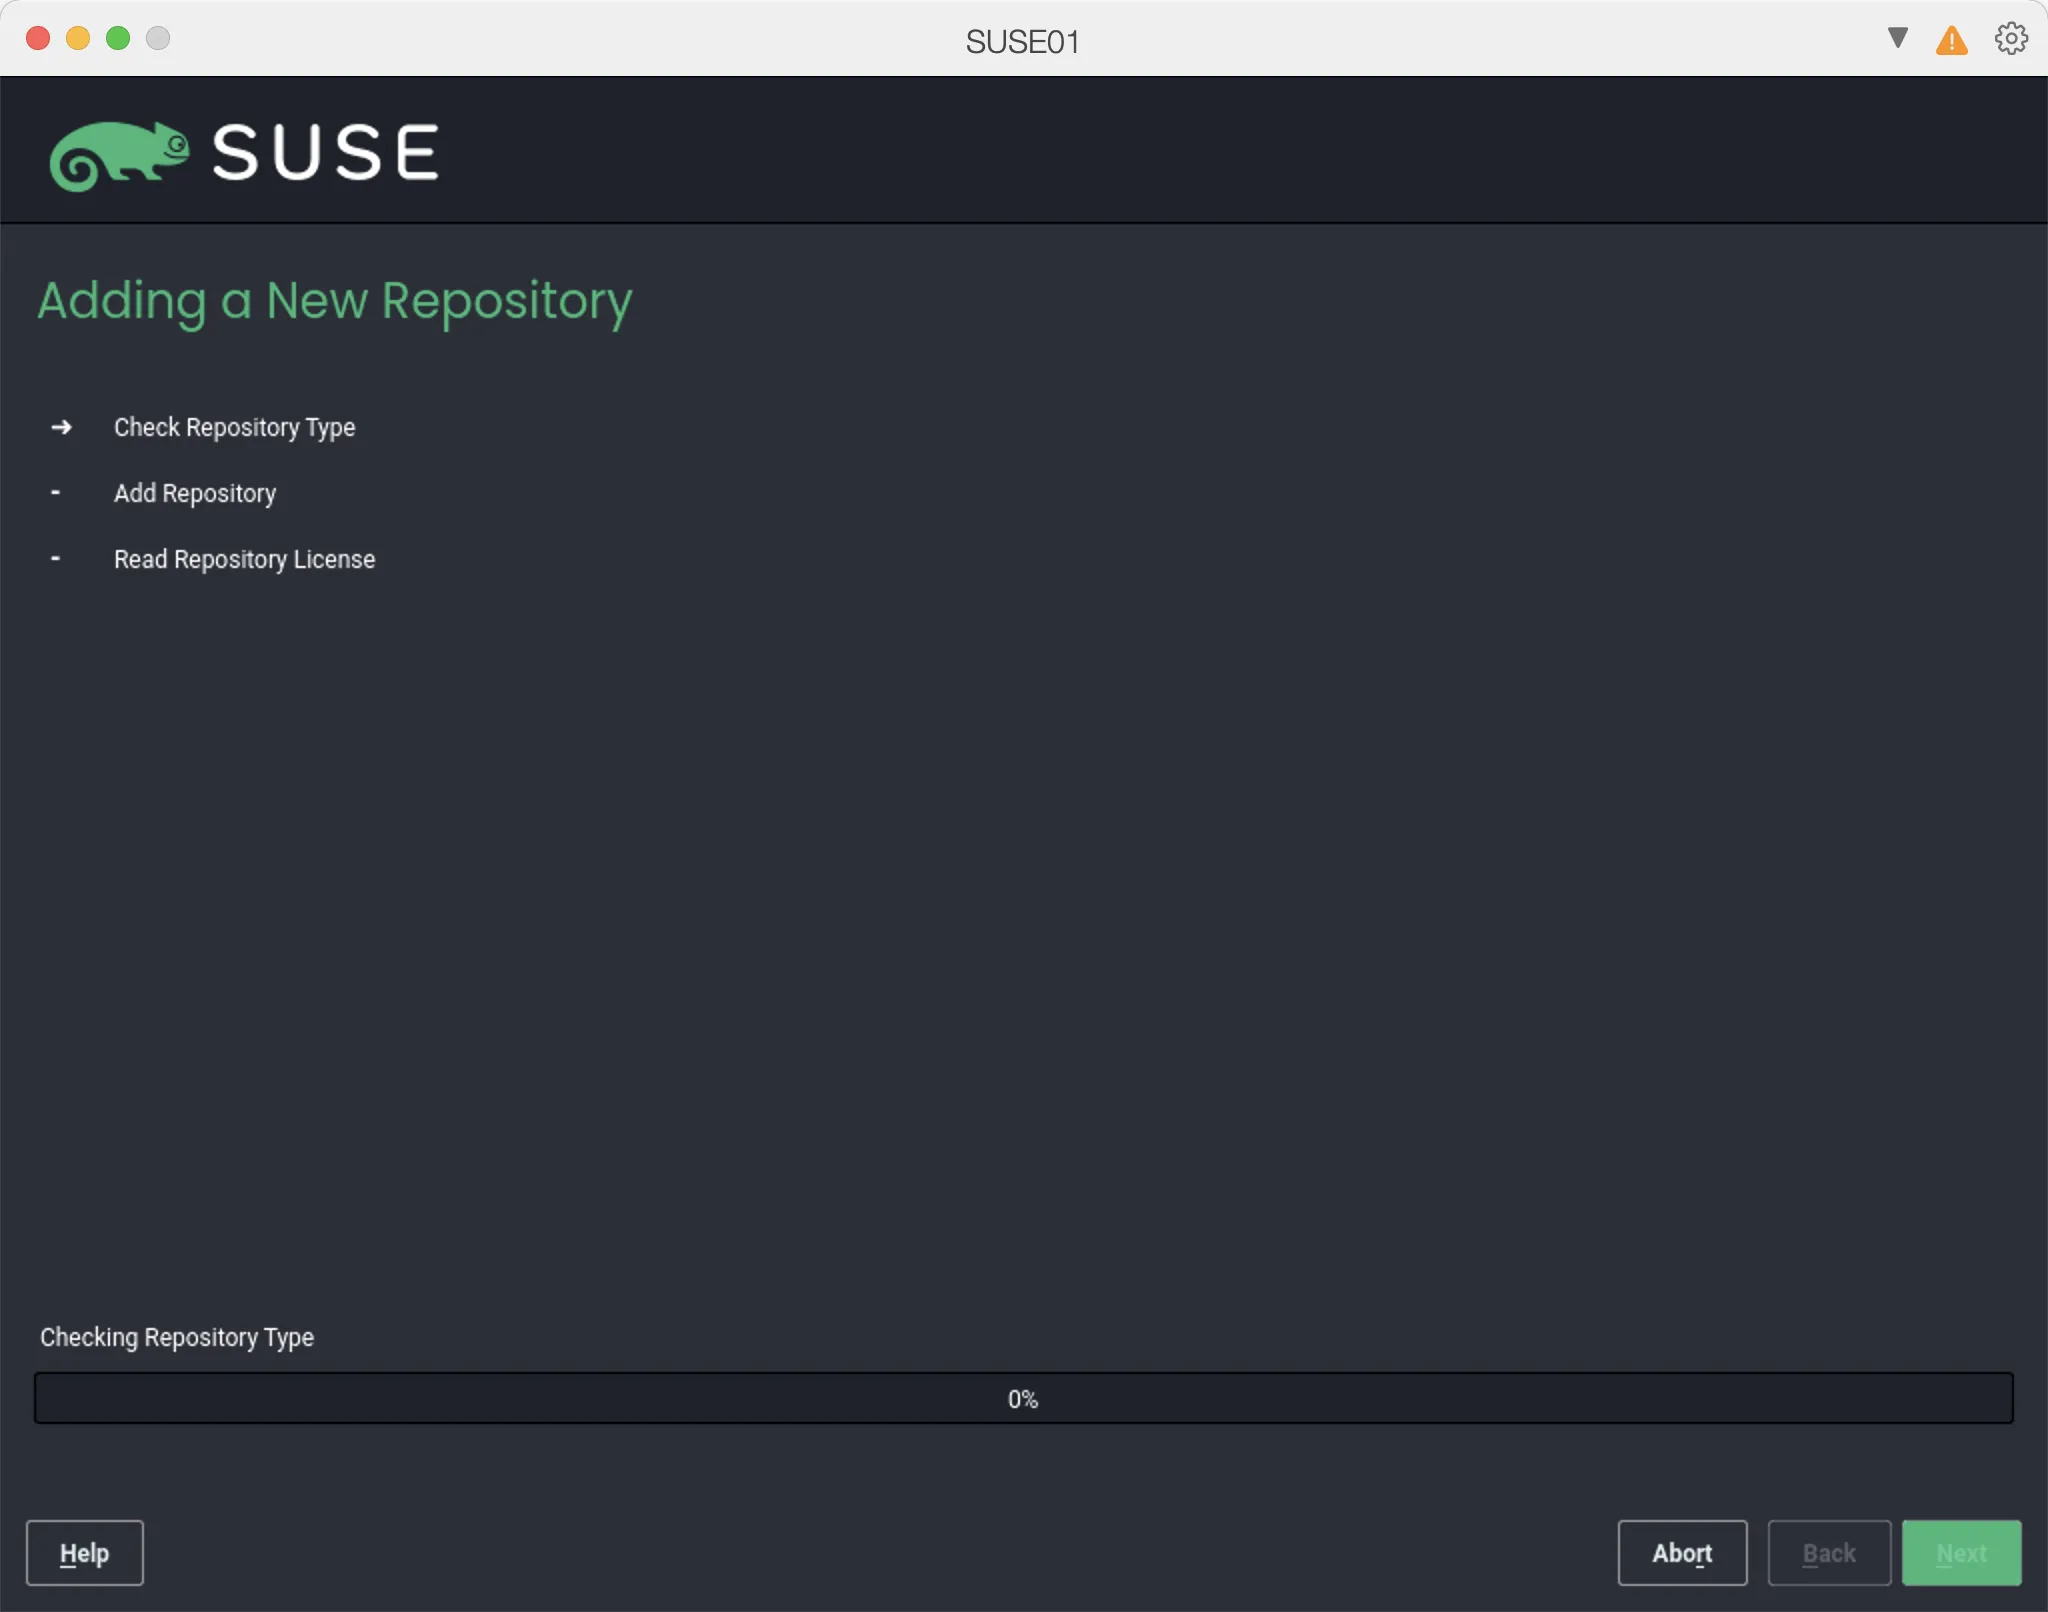This screenshot has width=2048, height=1612.
Task: Expand the Read Repository License step
Action: [244, 559]
